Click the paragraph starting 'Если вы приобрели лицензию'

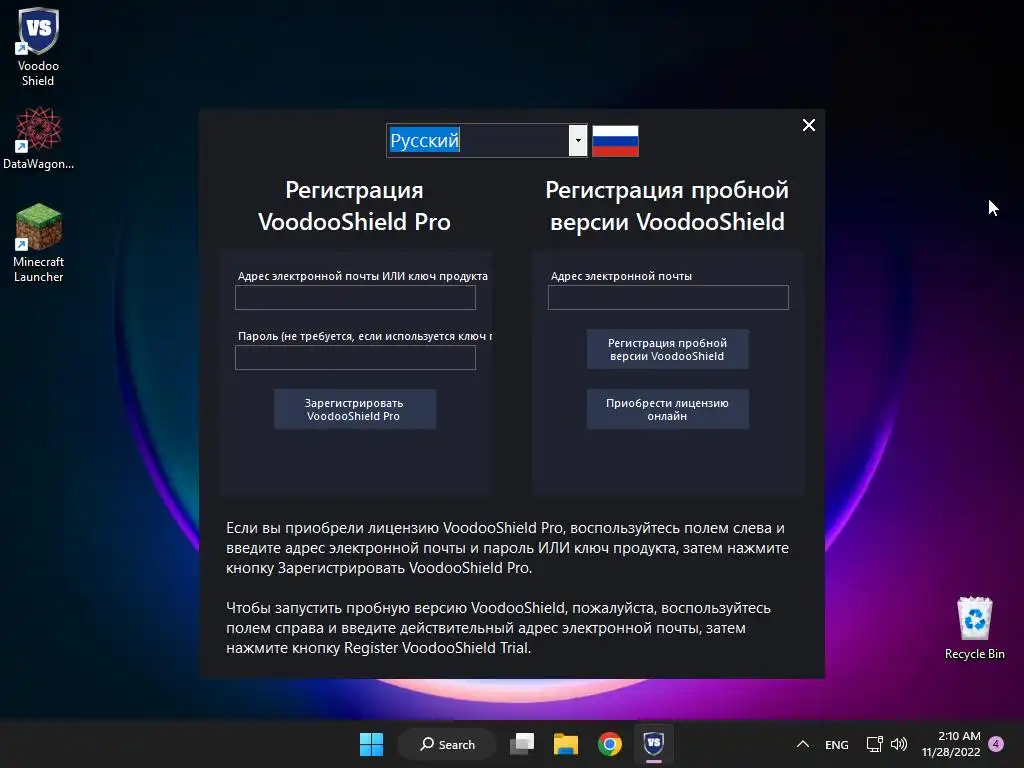[x=507, y=548]
